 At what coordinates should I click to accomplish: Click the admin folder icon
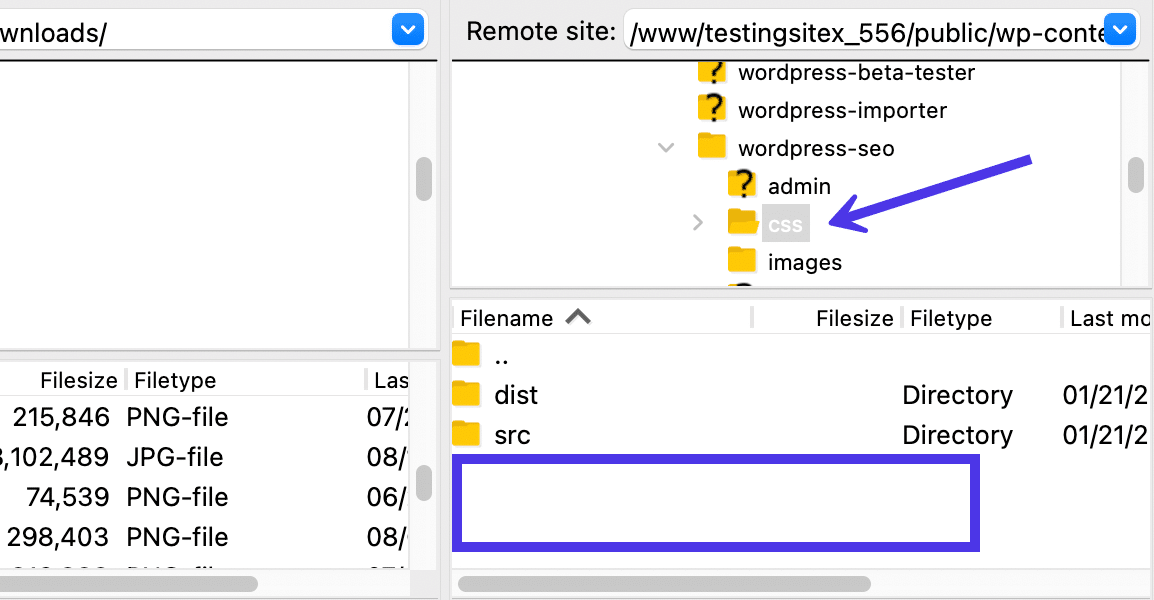(742, 185)
